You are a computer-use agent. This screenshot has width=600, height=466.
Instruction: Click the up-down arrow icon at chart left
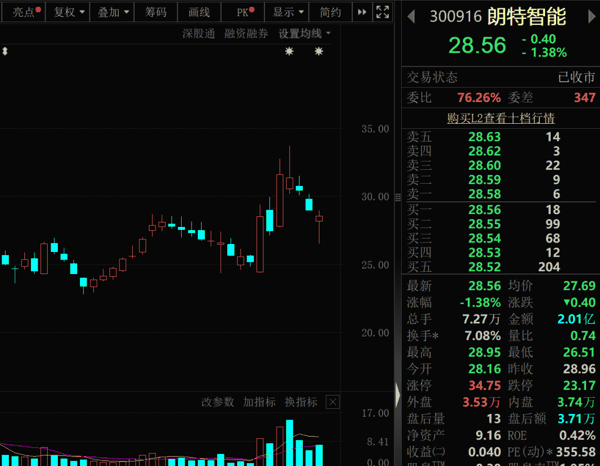[x=5, y=51]
